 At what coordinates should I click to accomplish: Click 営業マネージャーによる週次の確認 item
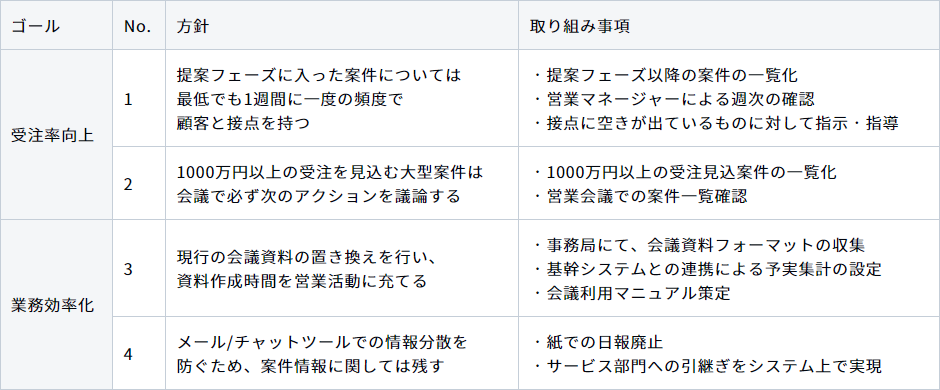(674, 99)
